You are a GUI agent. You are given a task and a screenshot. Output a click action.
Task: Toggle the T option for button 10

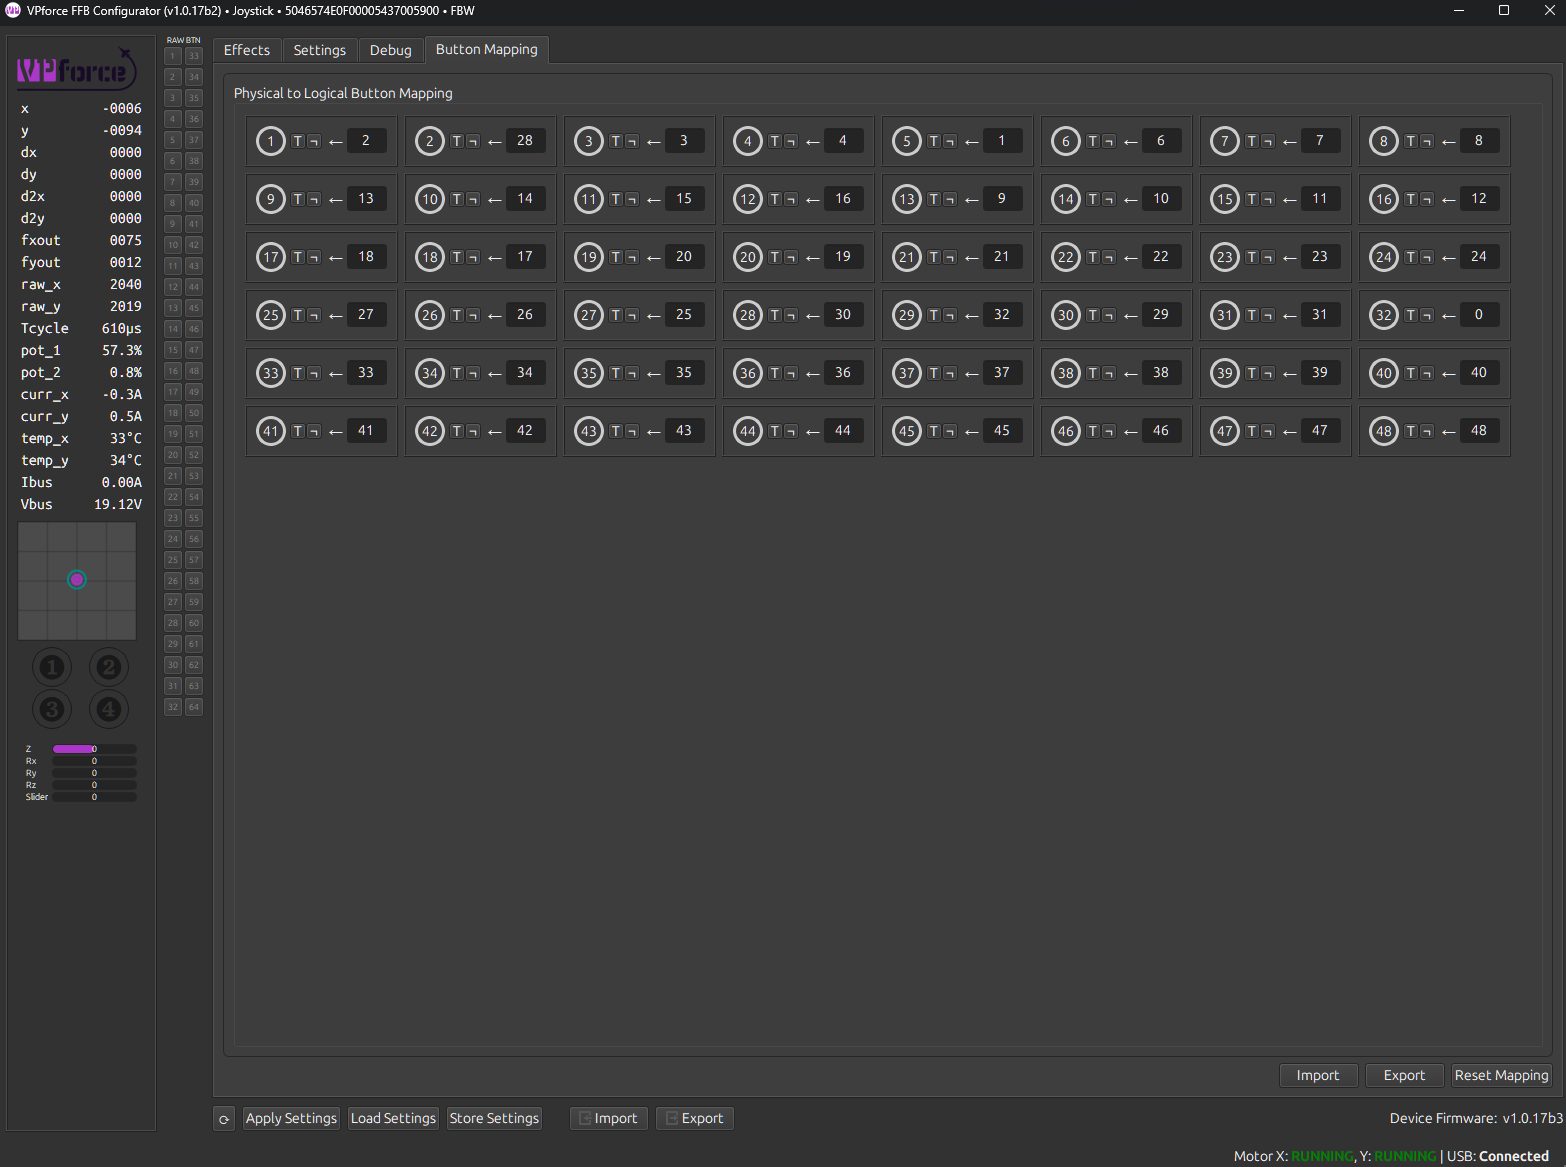point(457,199)
